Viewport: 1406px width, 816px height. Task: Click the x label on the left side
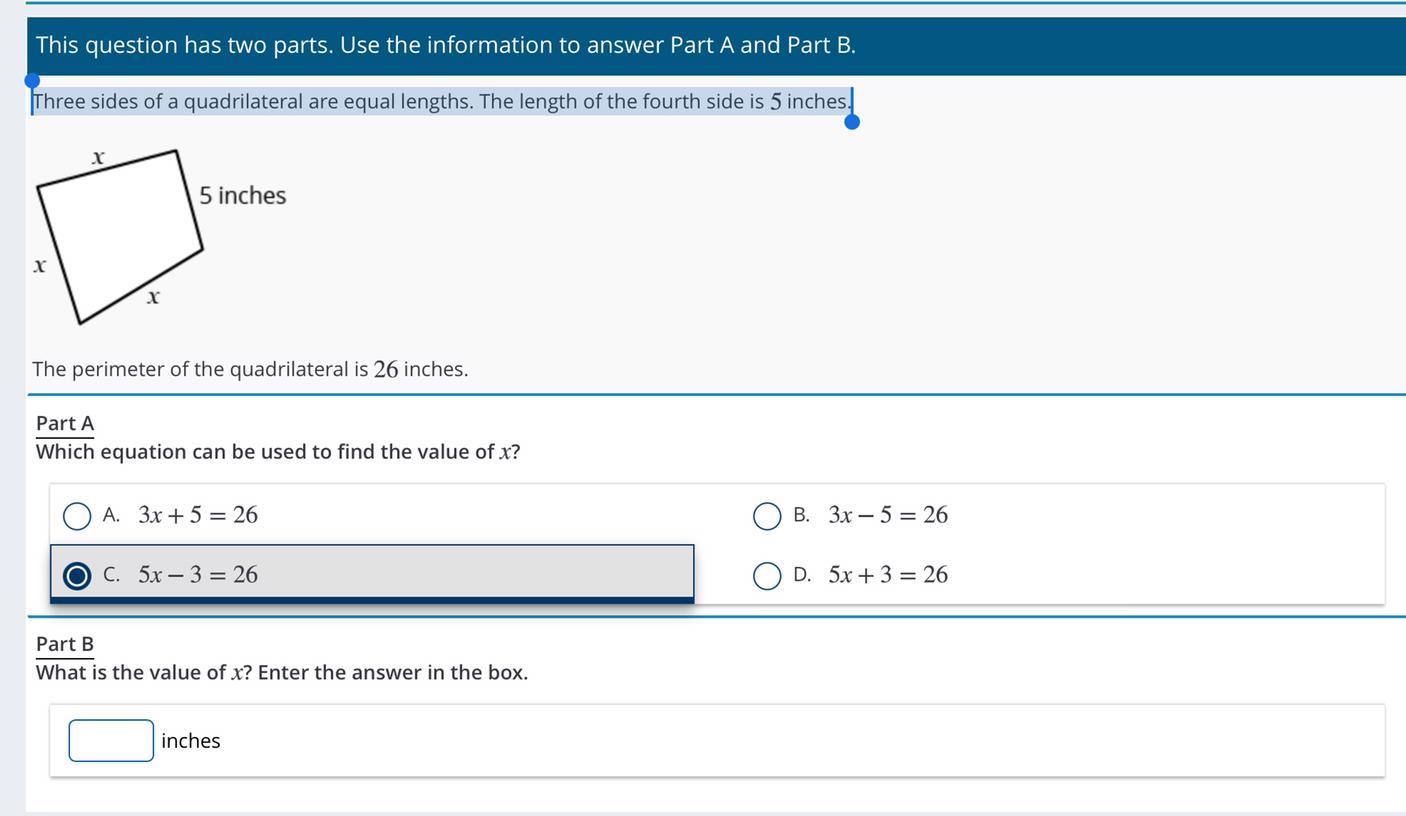coord(39,265)
